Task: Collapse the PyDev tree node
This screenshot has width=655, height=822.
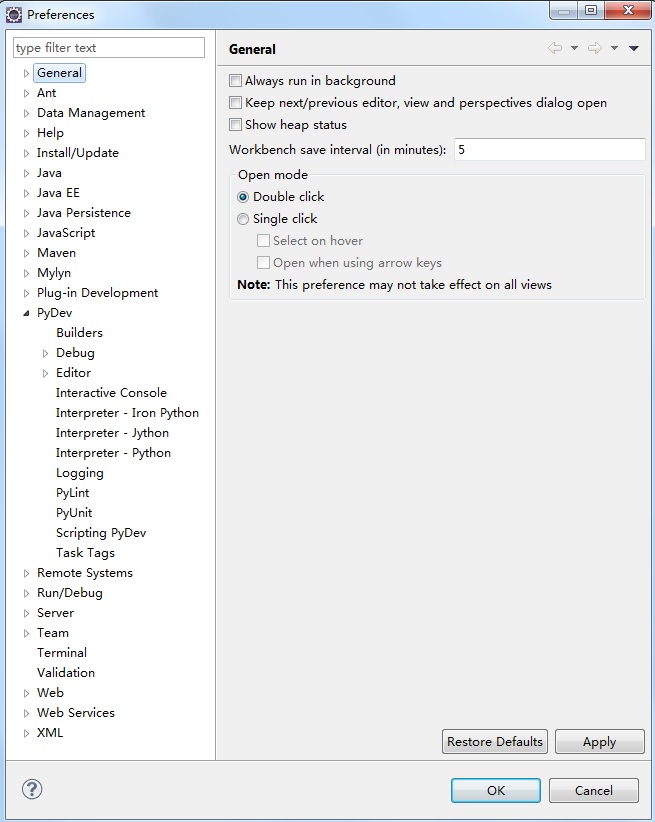Action: [x=26, y=313]
